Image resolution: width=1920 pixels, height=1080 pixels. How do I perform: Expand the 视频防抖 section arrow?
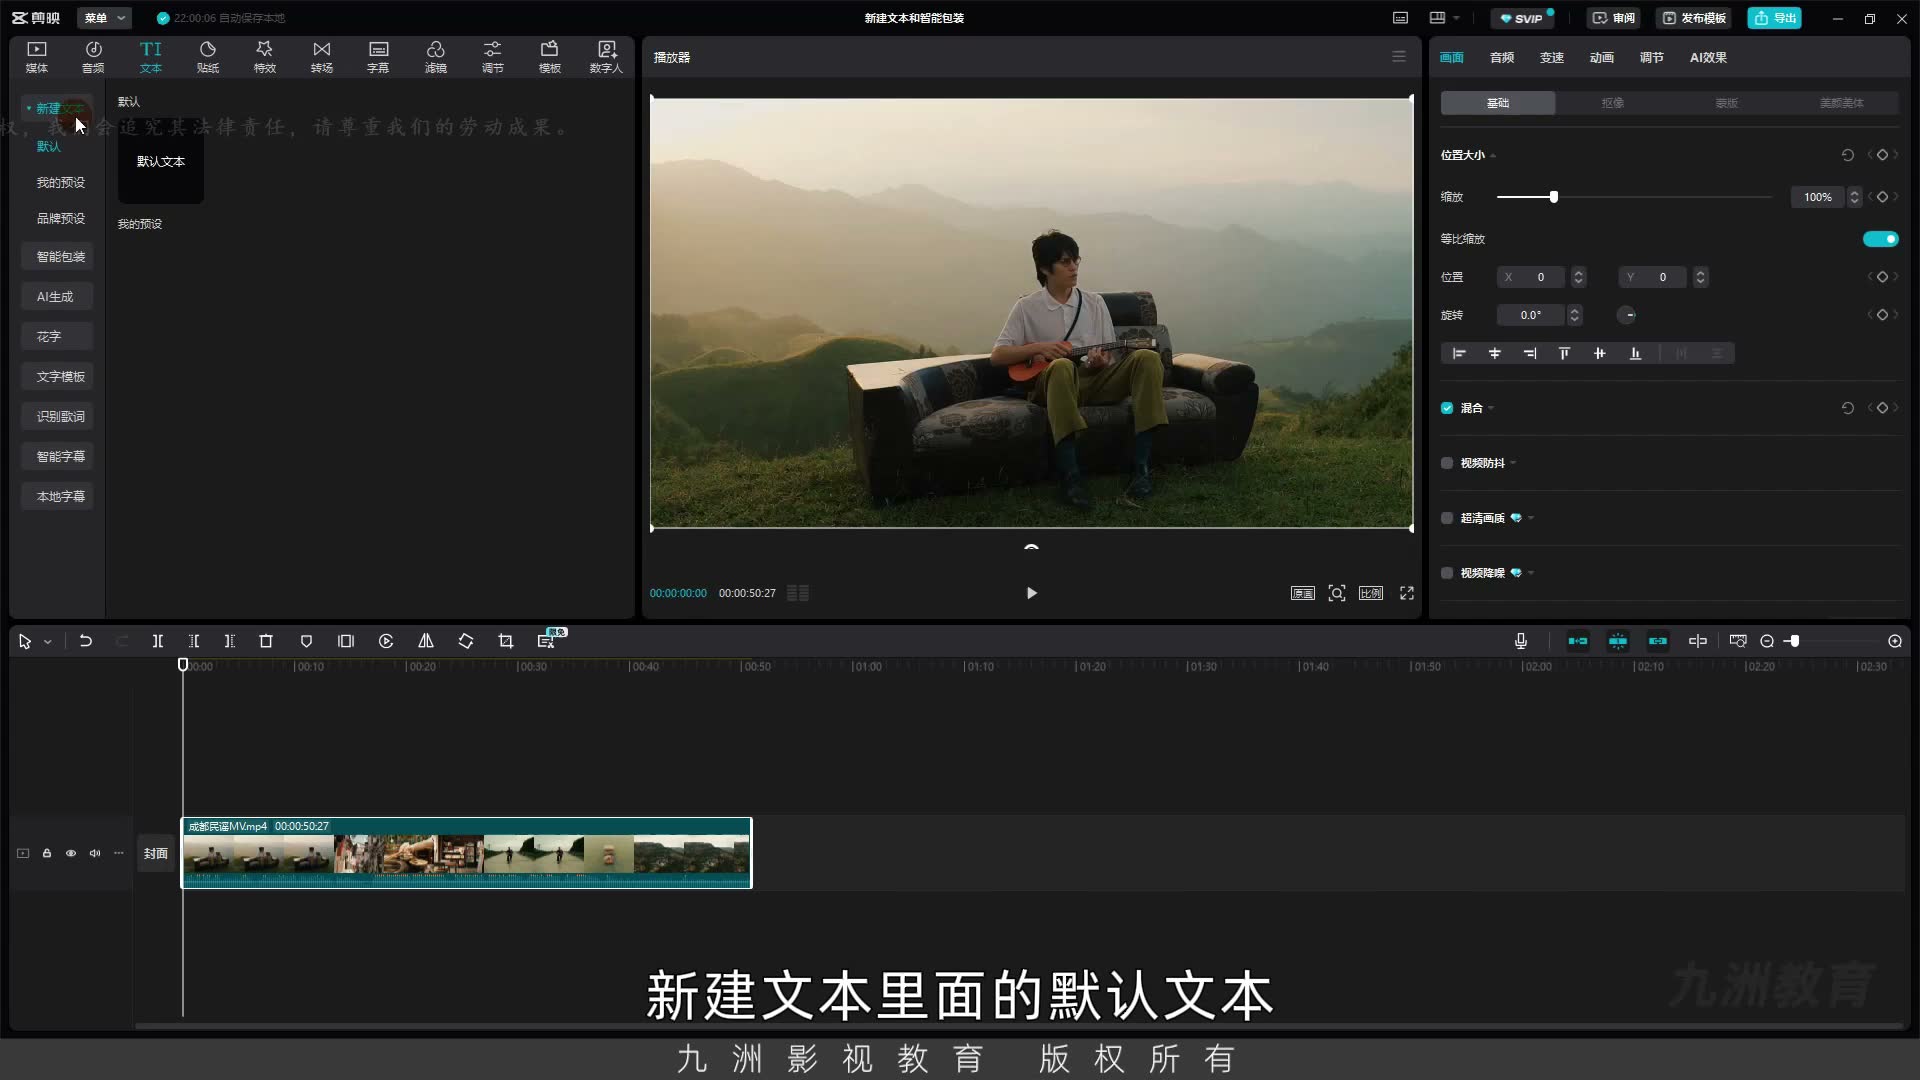click(x=1513, y=463)
